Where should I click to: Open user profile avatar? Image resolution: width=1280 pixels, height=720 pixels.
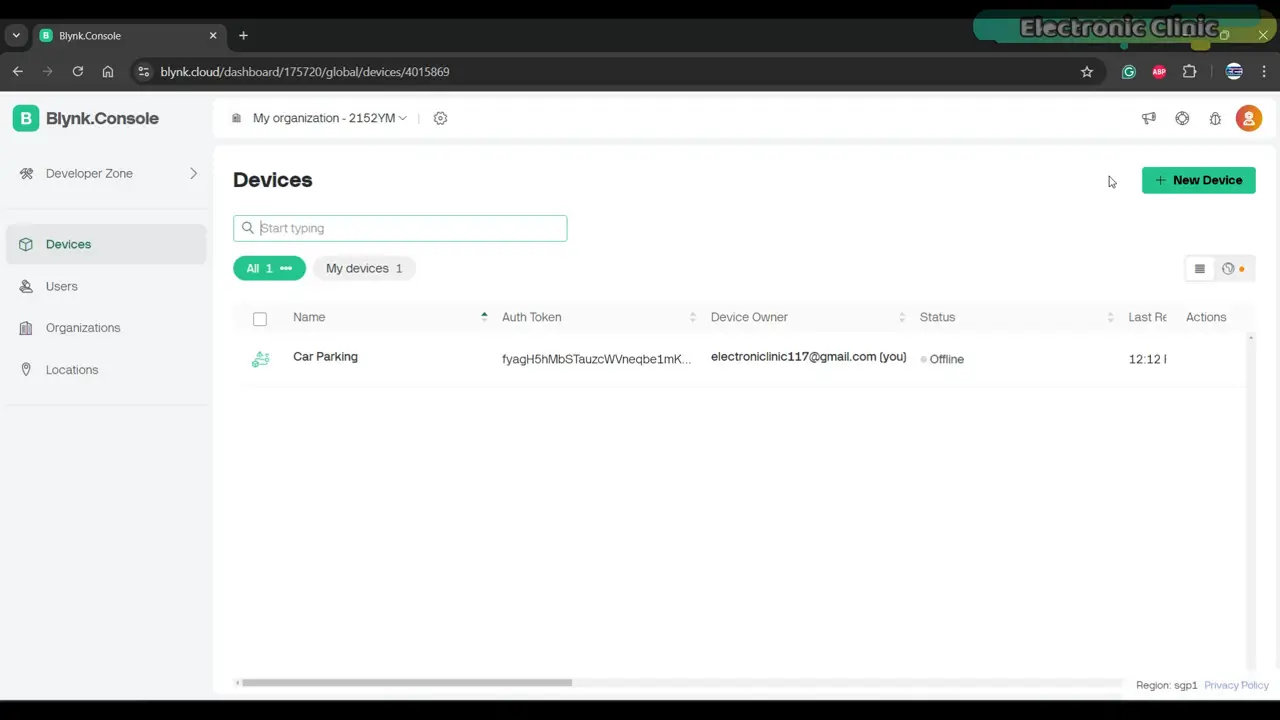click(x=1249, y=118)
